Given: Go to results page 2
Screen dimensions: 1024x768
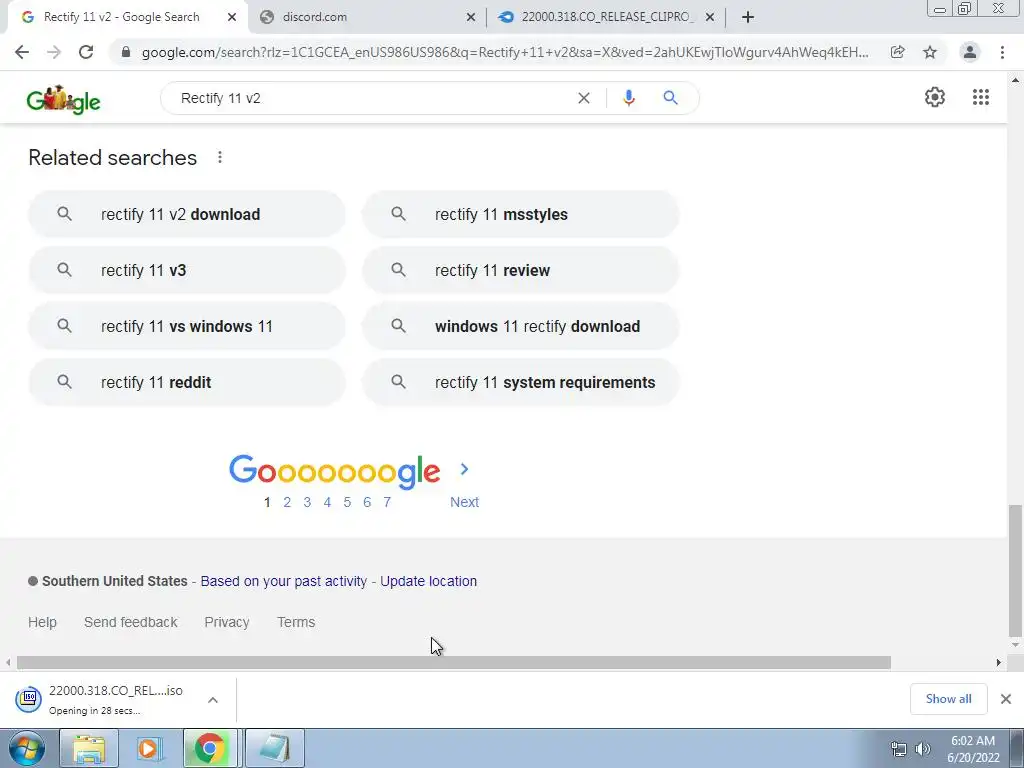Looking at the screenshot, I should click(x=287, y=502).
